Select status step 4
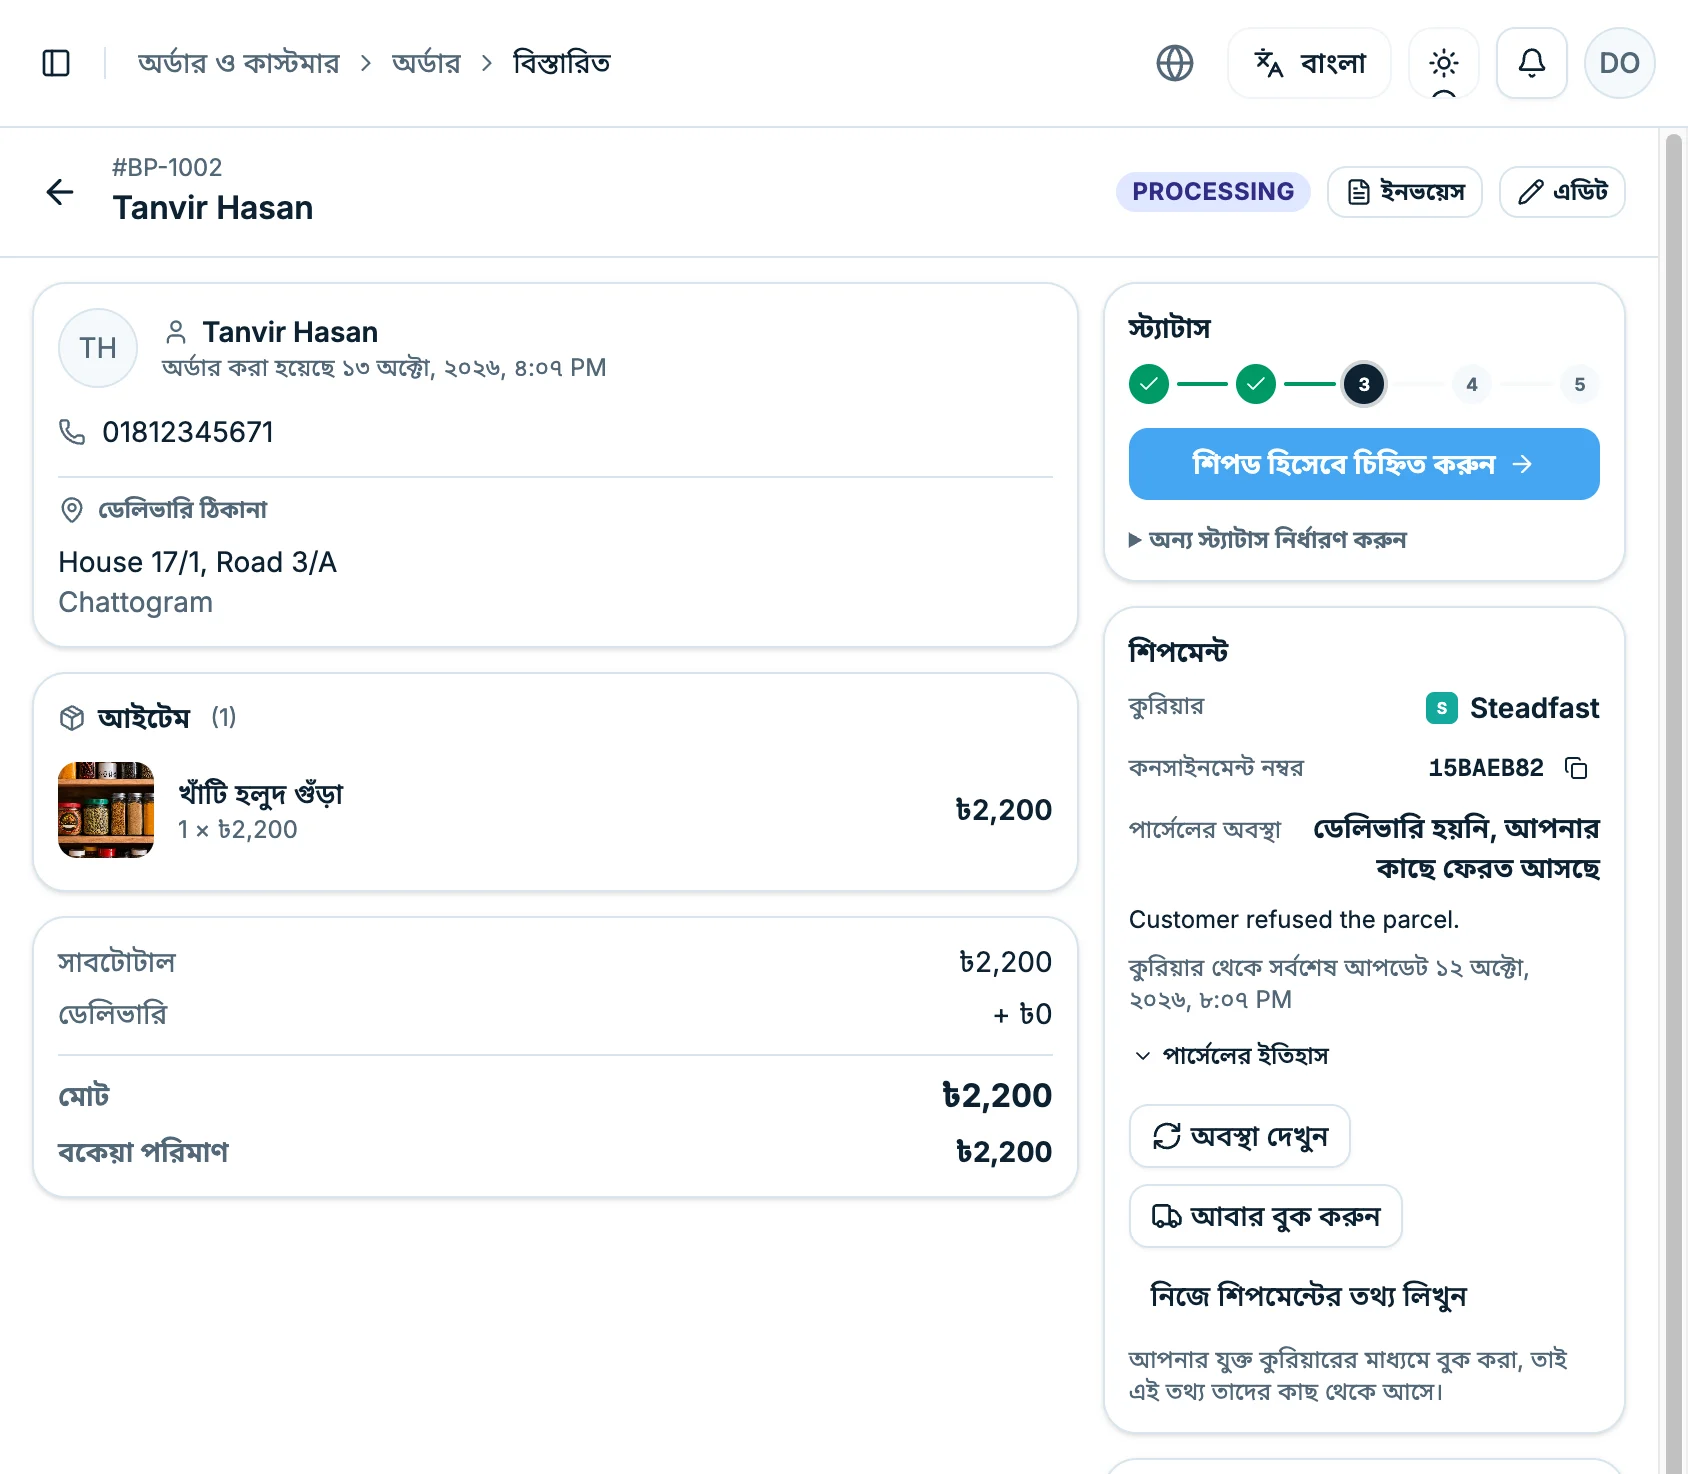 1472,384
